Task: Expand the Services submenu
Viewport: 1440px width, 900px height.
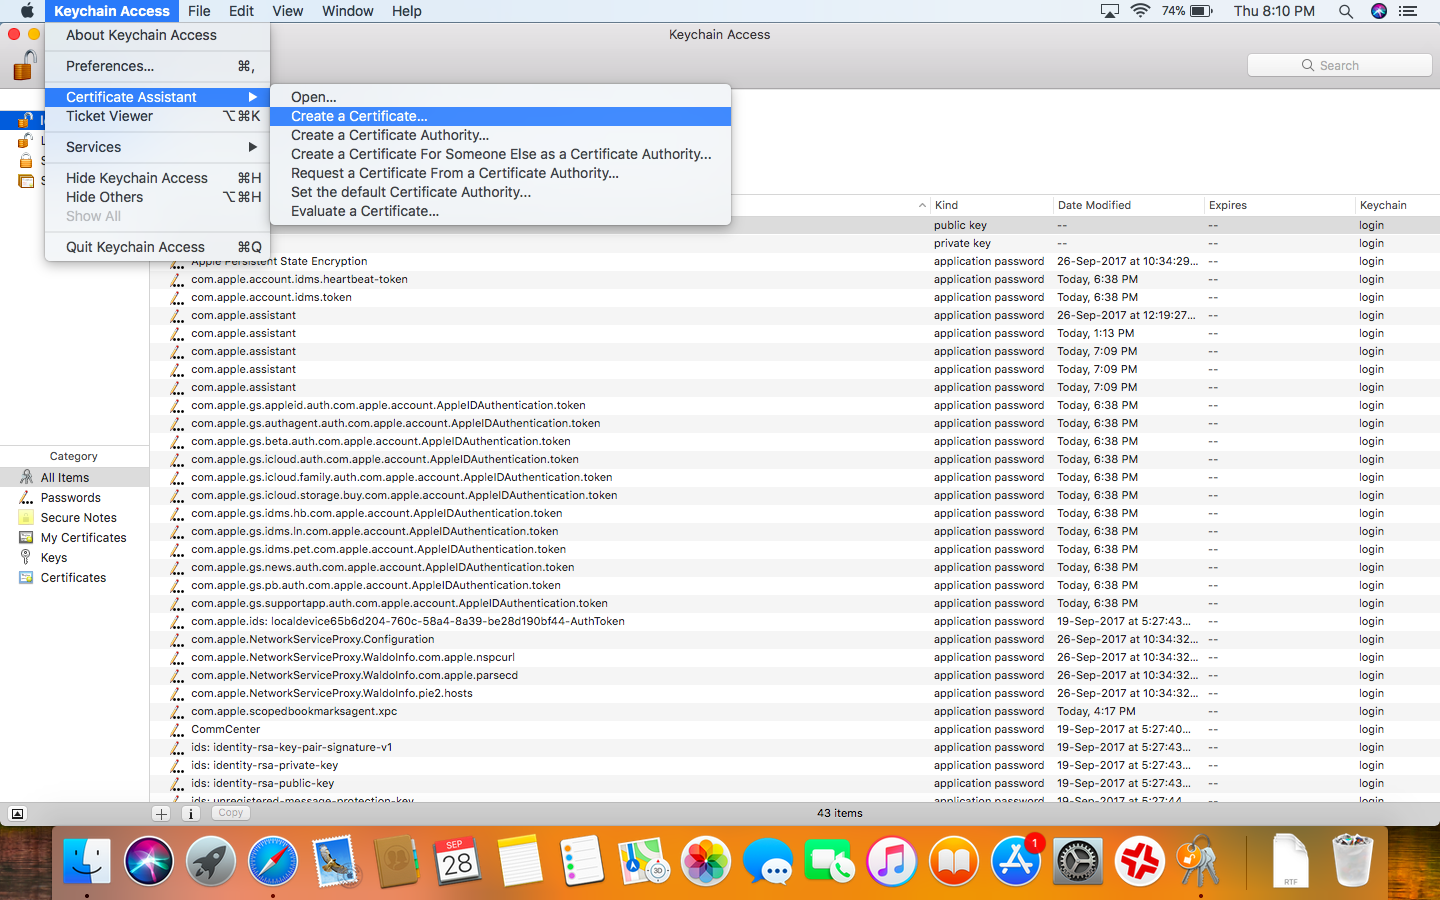Action: pyautogui.click(x=157, y=147)
